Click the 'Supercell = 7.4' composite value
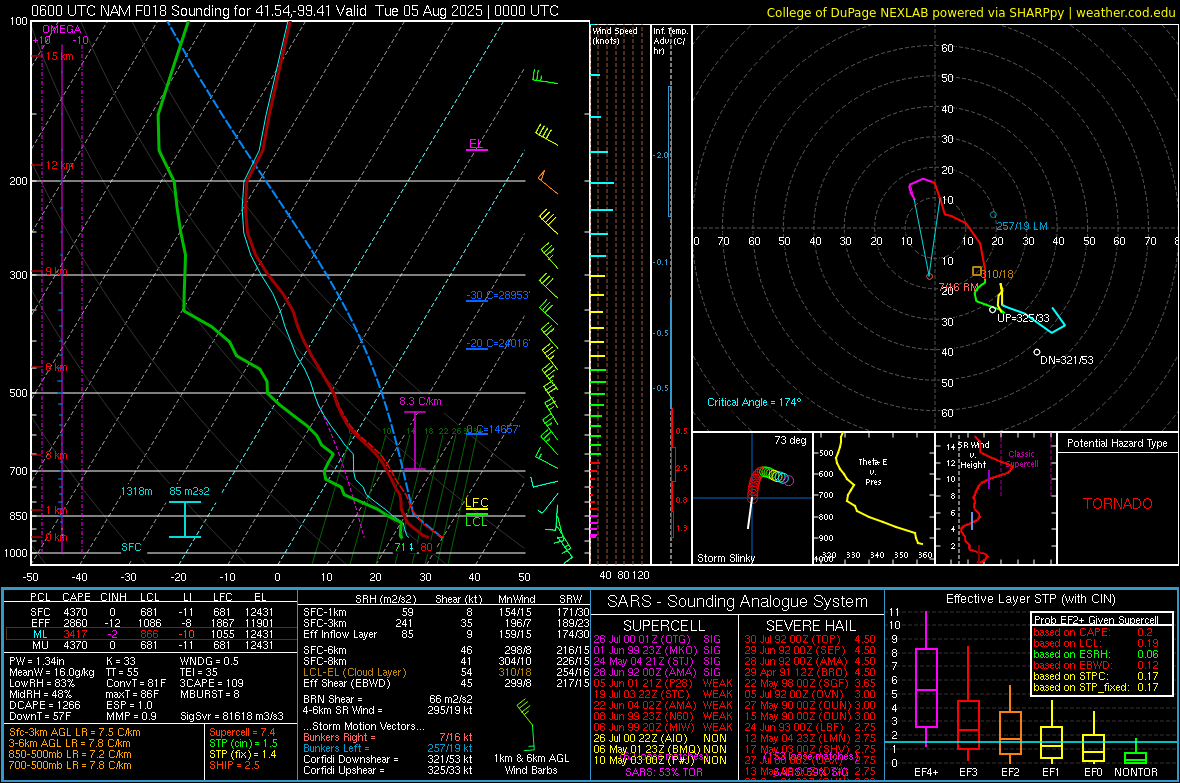This screenshot has height=783, width=1180. tap(242, 732)
